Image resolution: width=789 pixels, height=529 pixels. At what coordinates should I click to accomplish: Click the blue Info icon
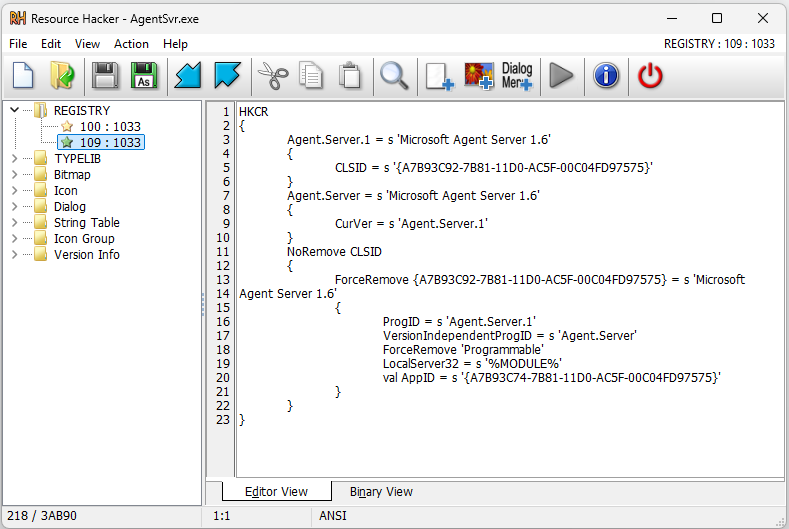(606, 76)
